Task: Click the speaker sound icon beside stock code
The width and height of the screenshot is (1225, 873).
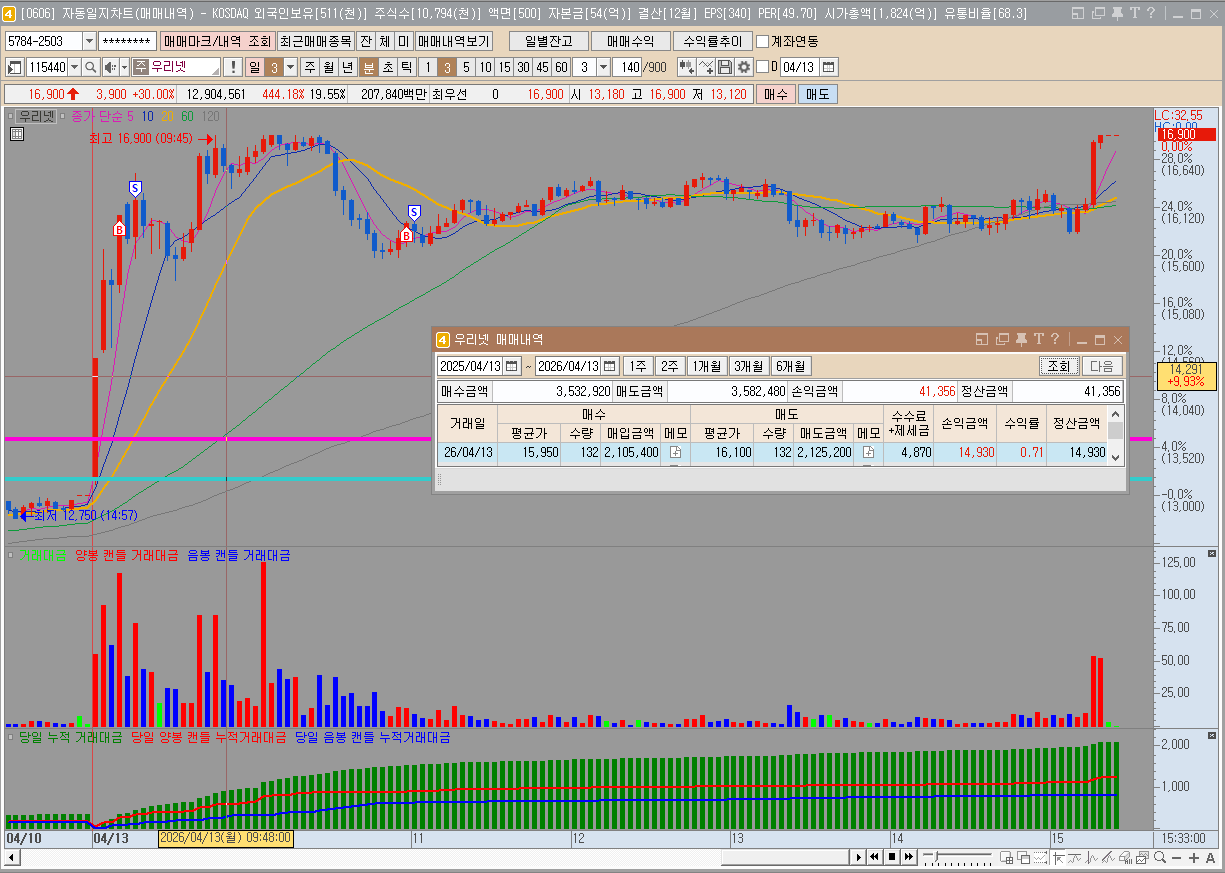Action: [x=110, y=67]
